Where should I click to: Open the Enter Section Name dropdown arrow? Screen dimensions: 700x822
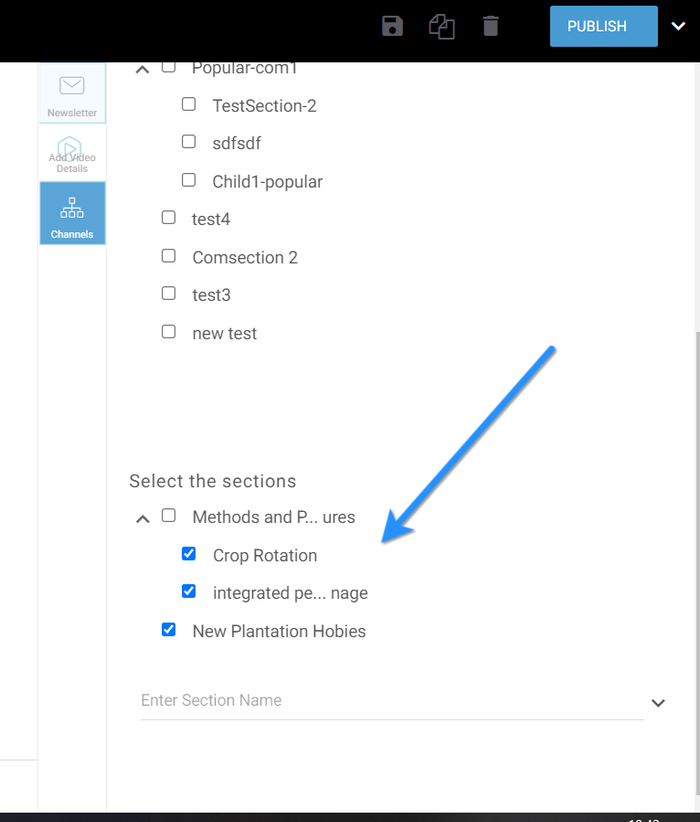pos(657,703)
